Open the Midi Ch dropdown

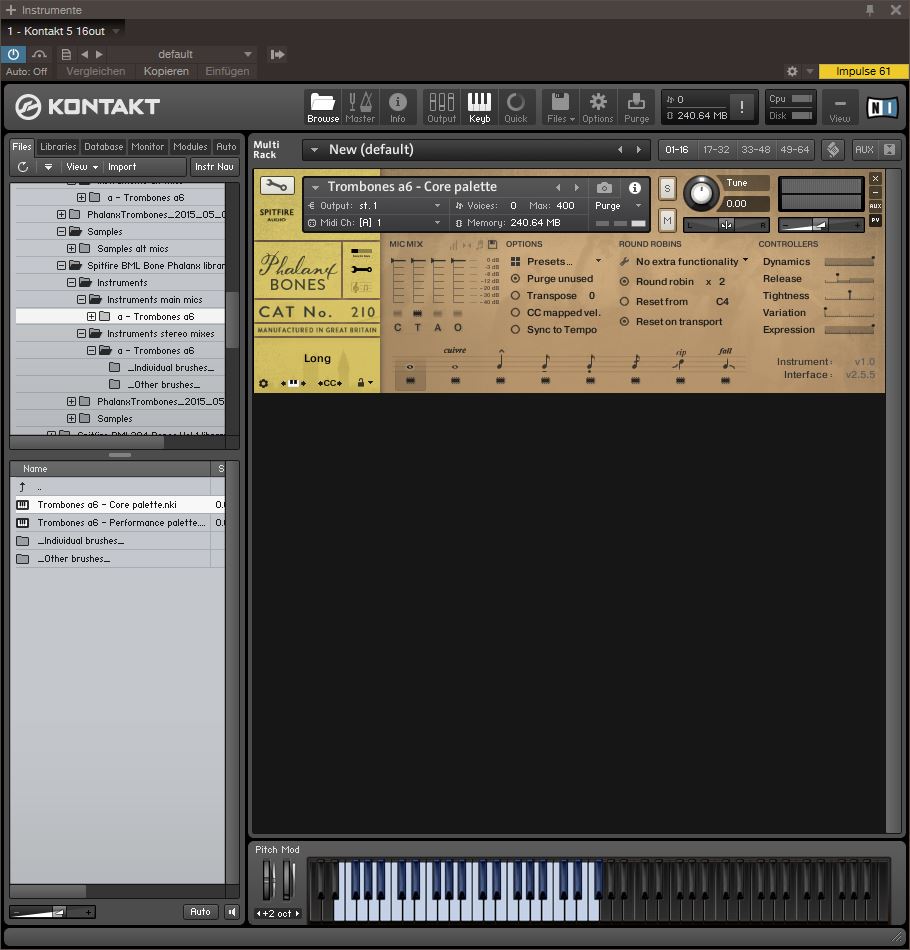pos(437,223)
